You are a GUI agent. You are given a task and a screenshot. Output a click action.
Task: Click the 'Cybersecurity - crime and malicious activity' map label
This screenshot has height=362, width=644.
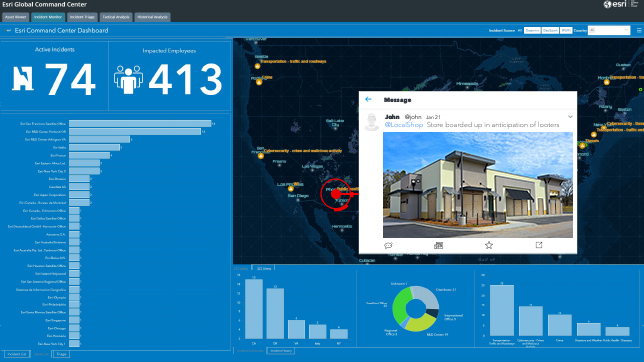point(303,151)
